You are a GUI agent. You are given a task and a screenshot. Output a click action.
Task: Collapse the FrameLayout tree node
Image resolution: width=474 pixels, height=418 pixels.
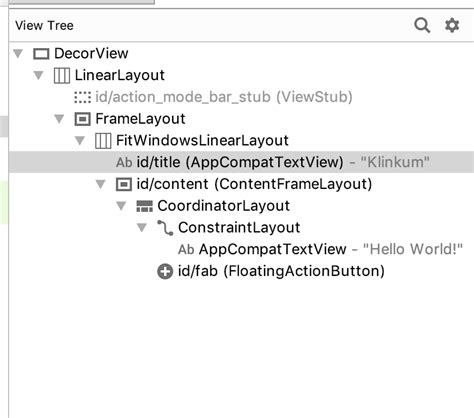59,119
